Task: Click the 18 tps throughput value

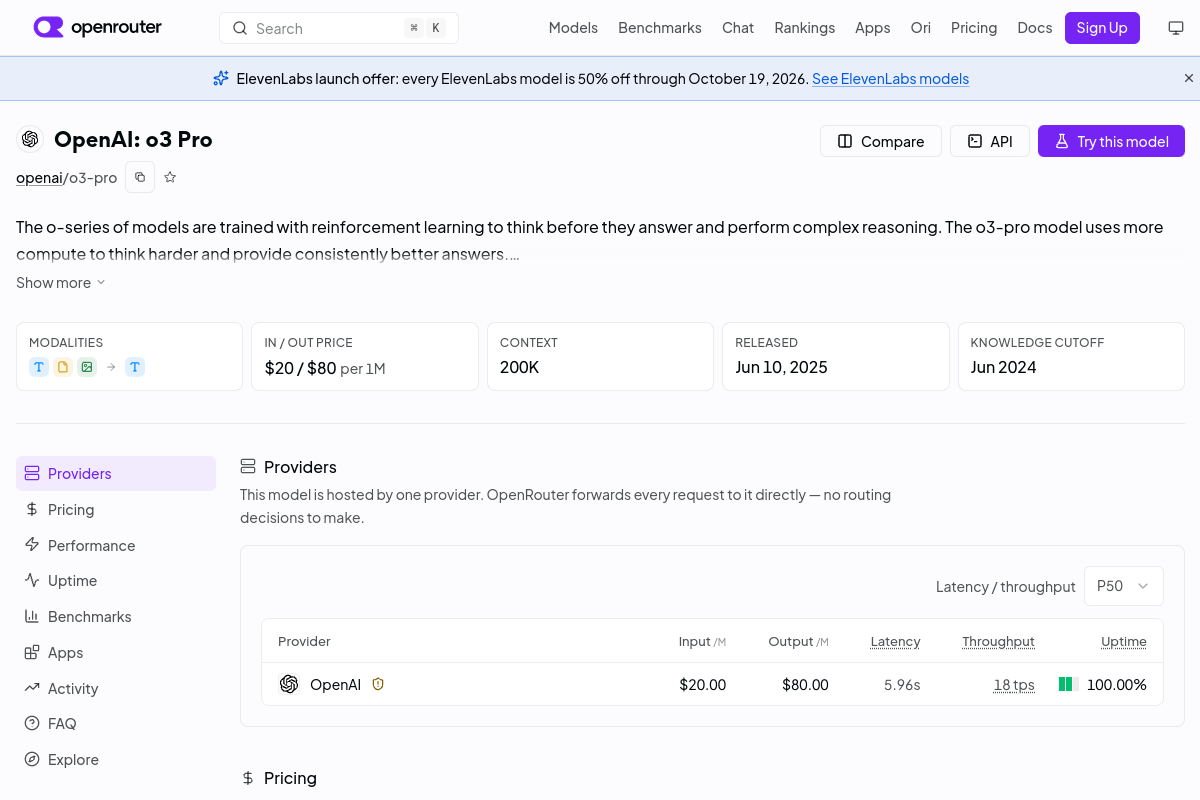Action: [x=1014, y=685]
